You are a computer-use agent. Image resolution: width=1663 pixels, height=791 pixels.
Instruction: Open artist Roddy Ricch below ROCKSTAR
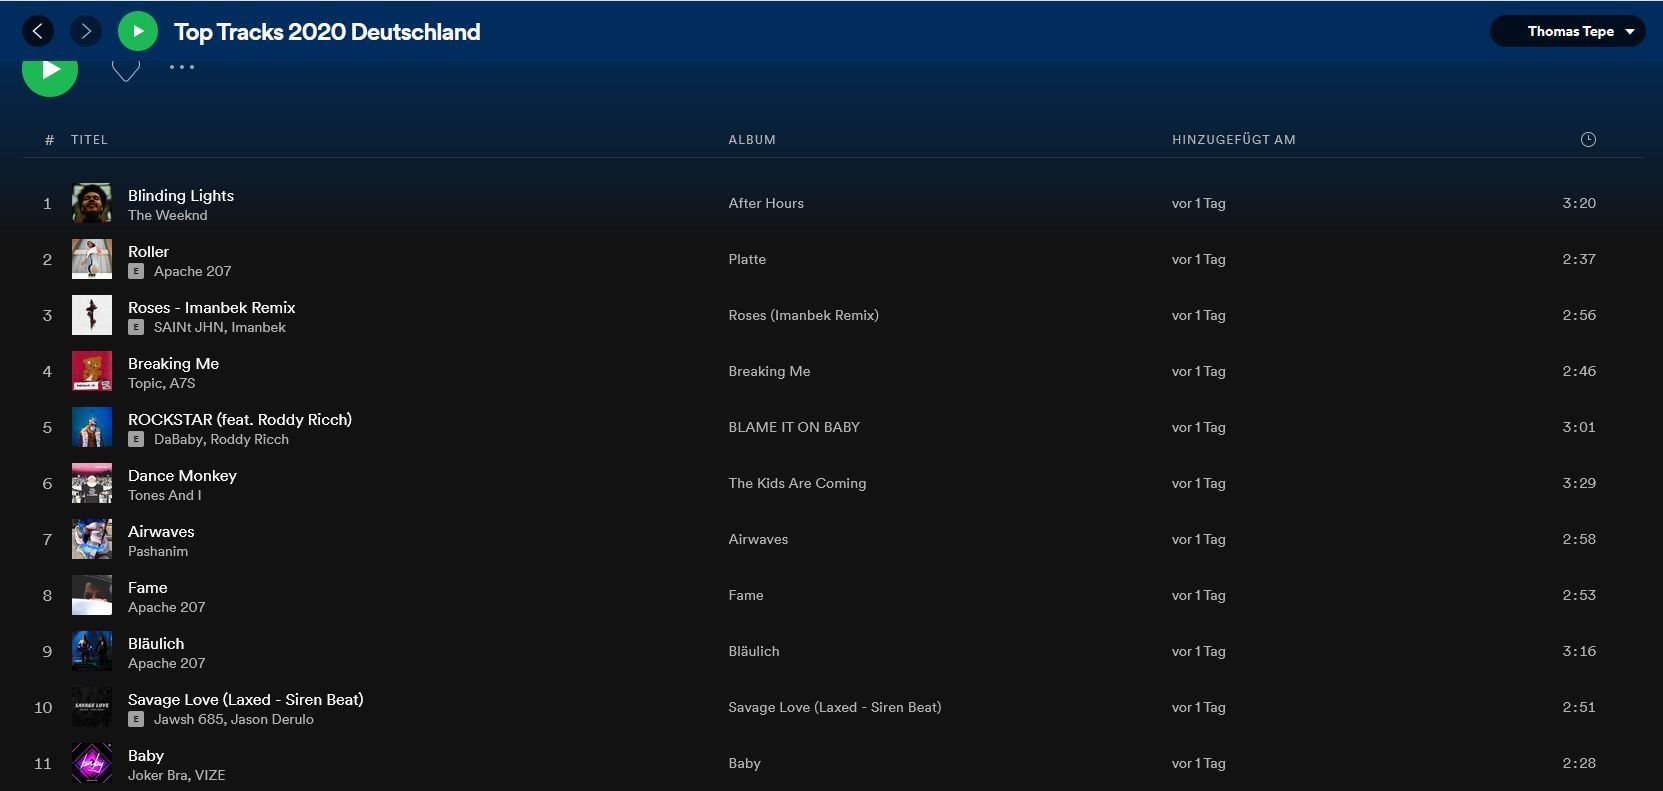pyautogui.click(x=249, y=439)
